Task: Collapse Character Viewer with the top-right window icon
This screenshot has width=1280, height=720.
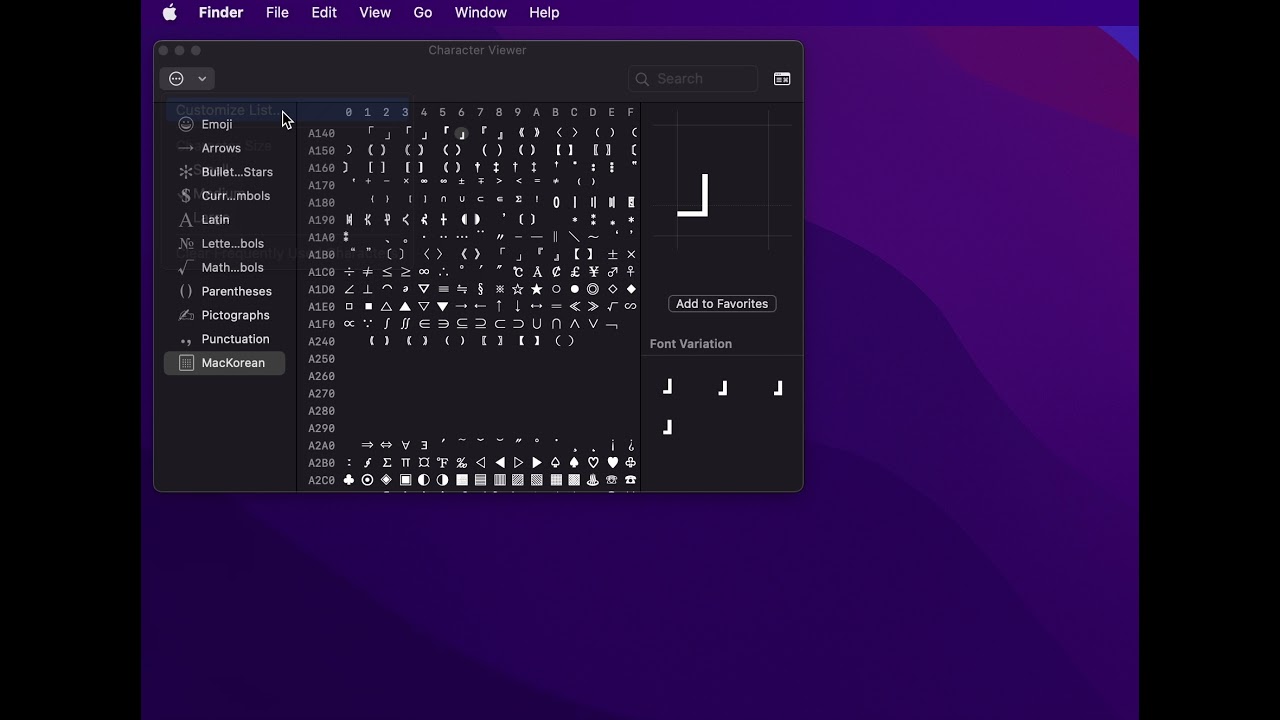Action: [x=782, y=79]
